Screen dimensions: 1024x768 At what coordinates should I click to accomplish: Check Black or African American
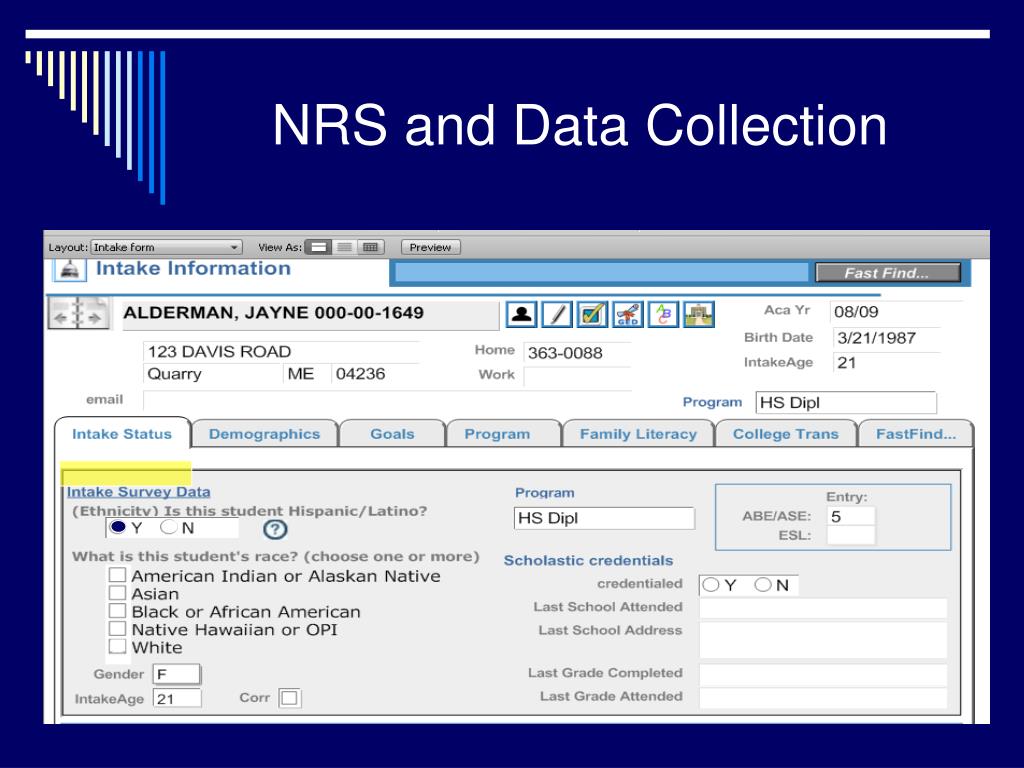pyautogui.click(x=117, y=611)
